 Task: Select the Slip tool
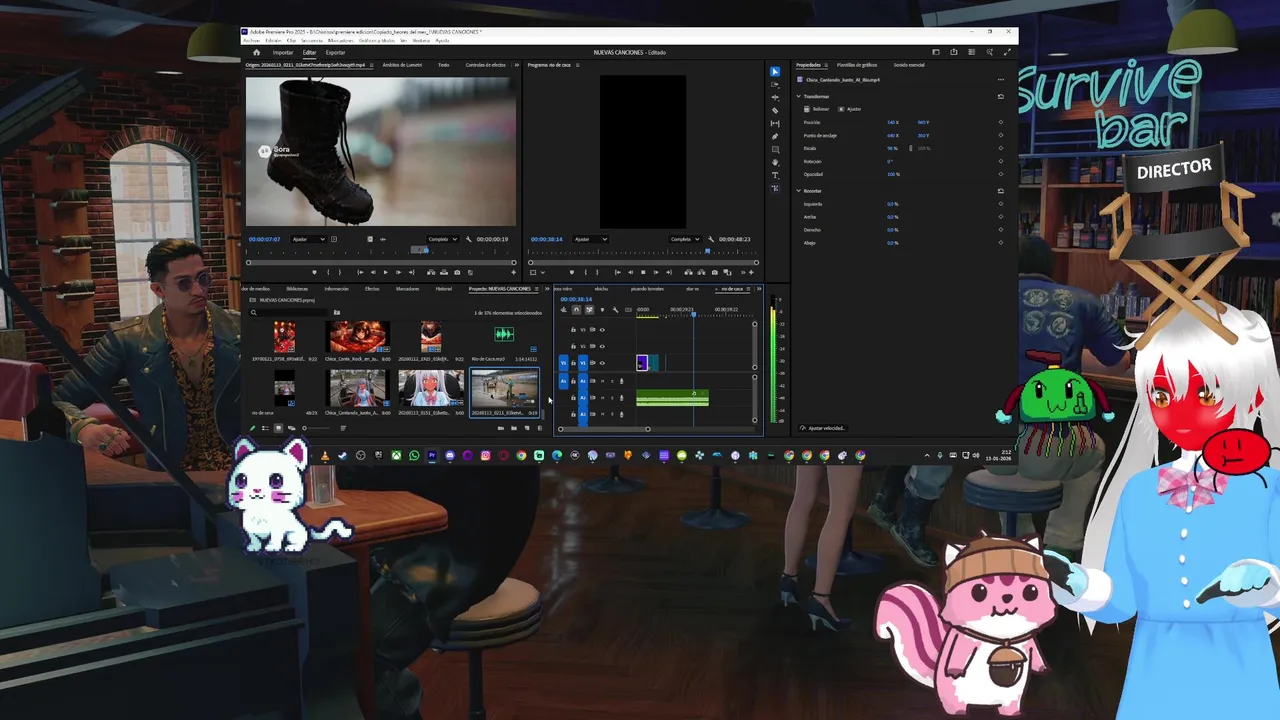[775, 123]
